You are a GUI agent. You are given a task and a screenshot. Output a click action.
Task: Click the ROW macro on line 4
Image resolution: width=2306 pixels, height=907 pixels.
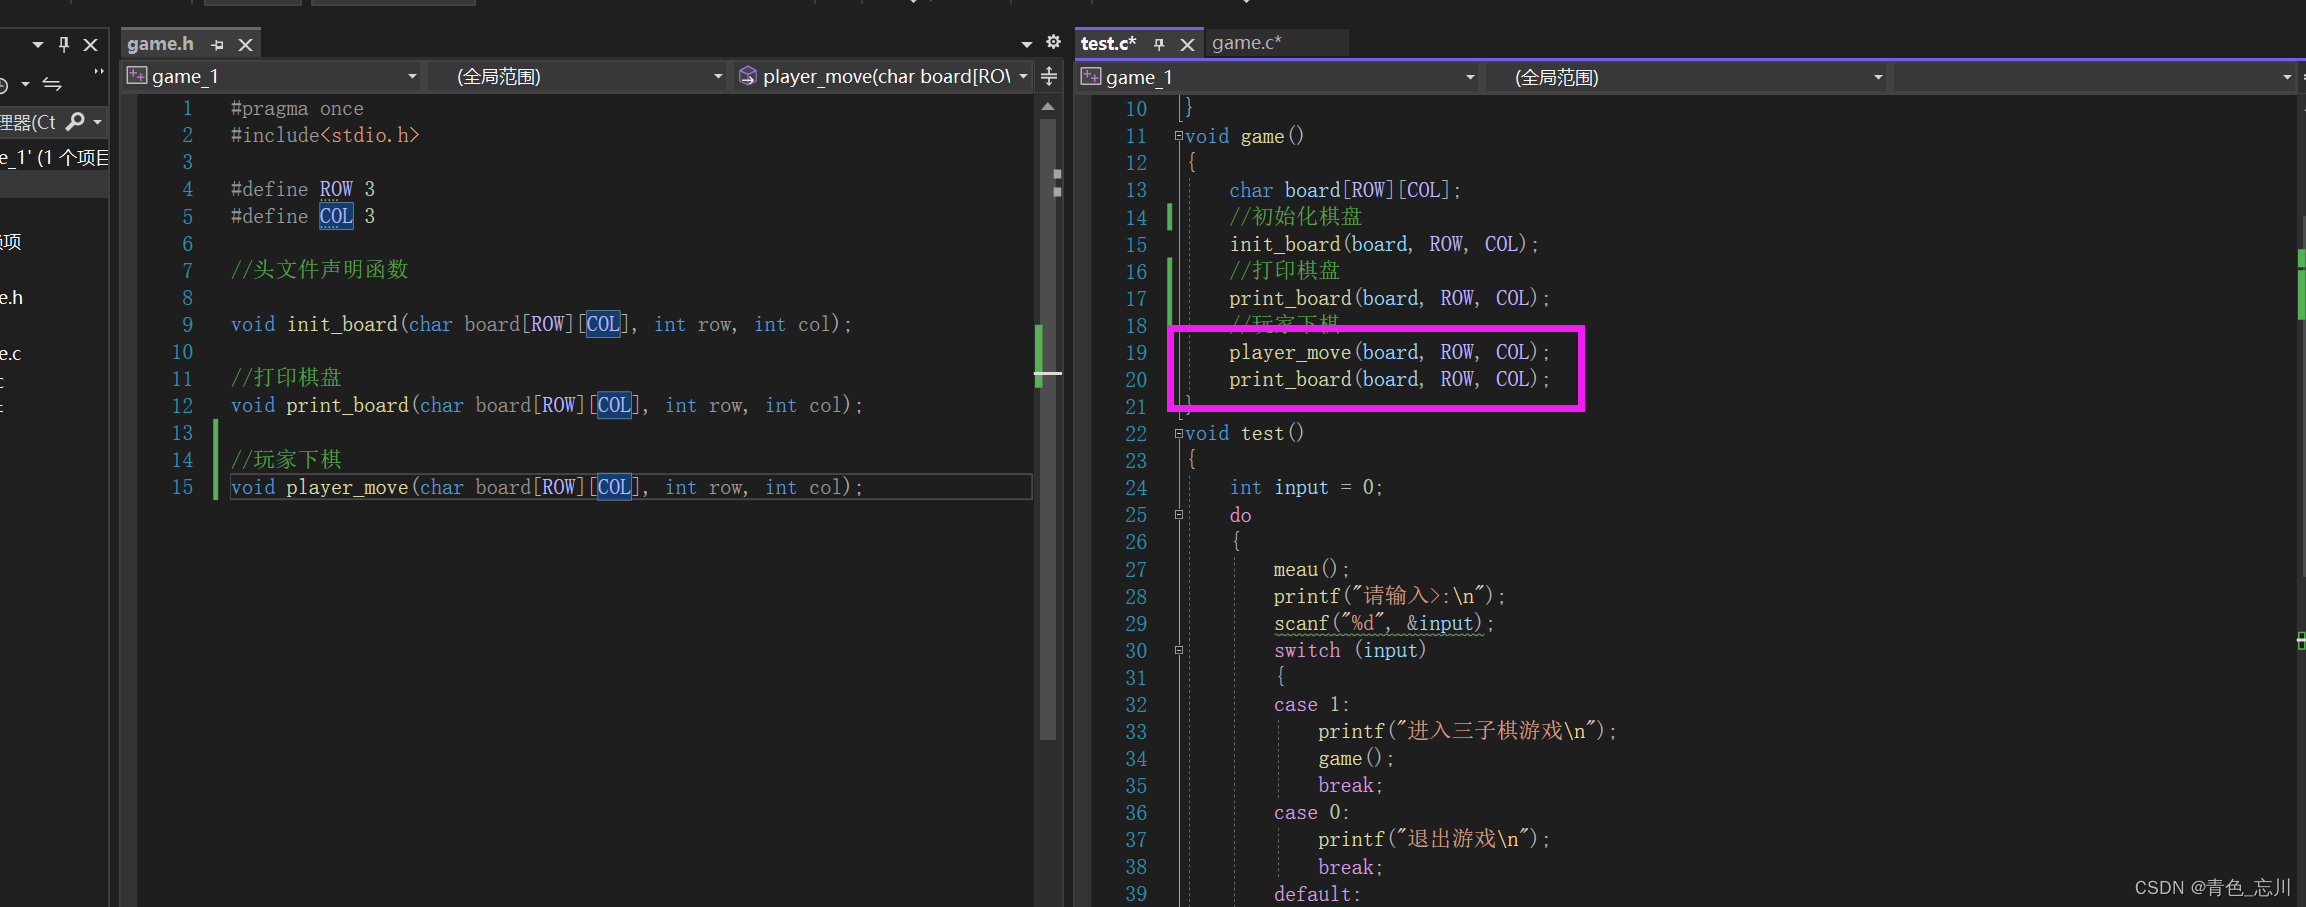pyautogui.click(x=336, y=189)
